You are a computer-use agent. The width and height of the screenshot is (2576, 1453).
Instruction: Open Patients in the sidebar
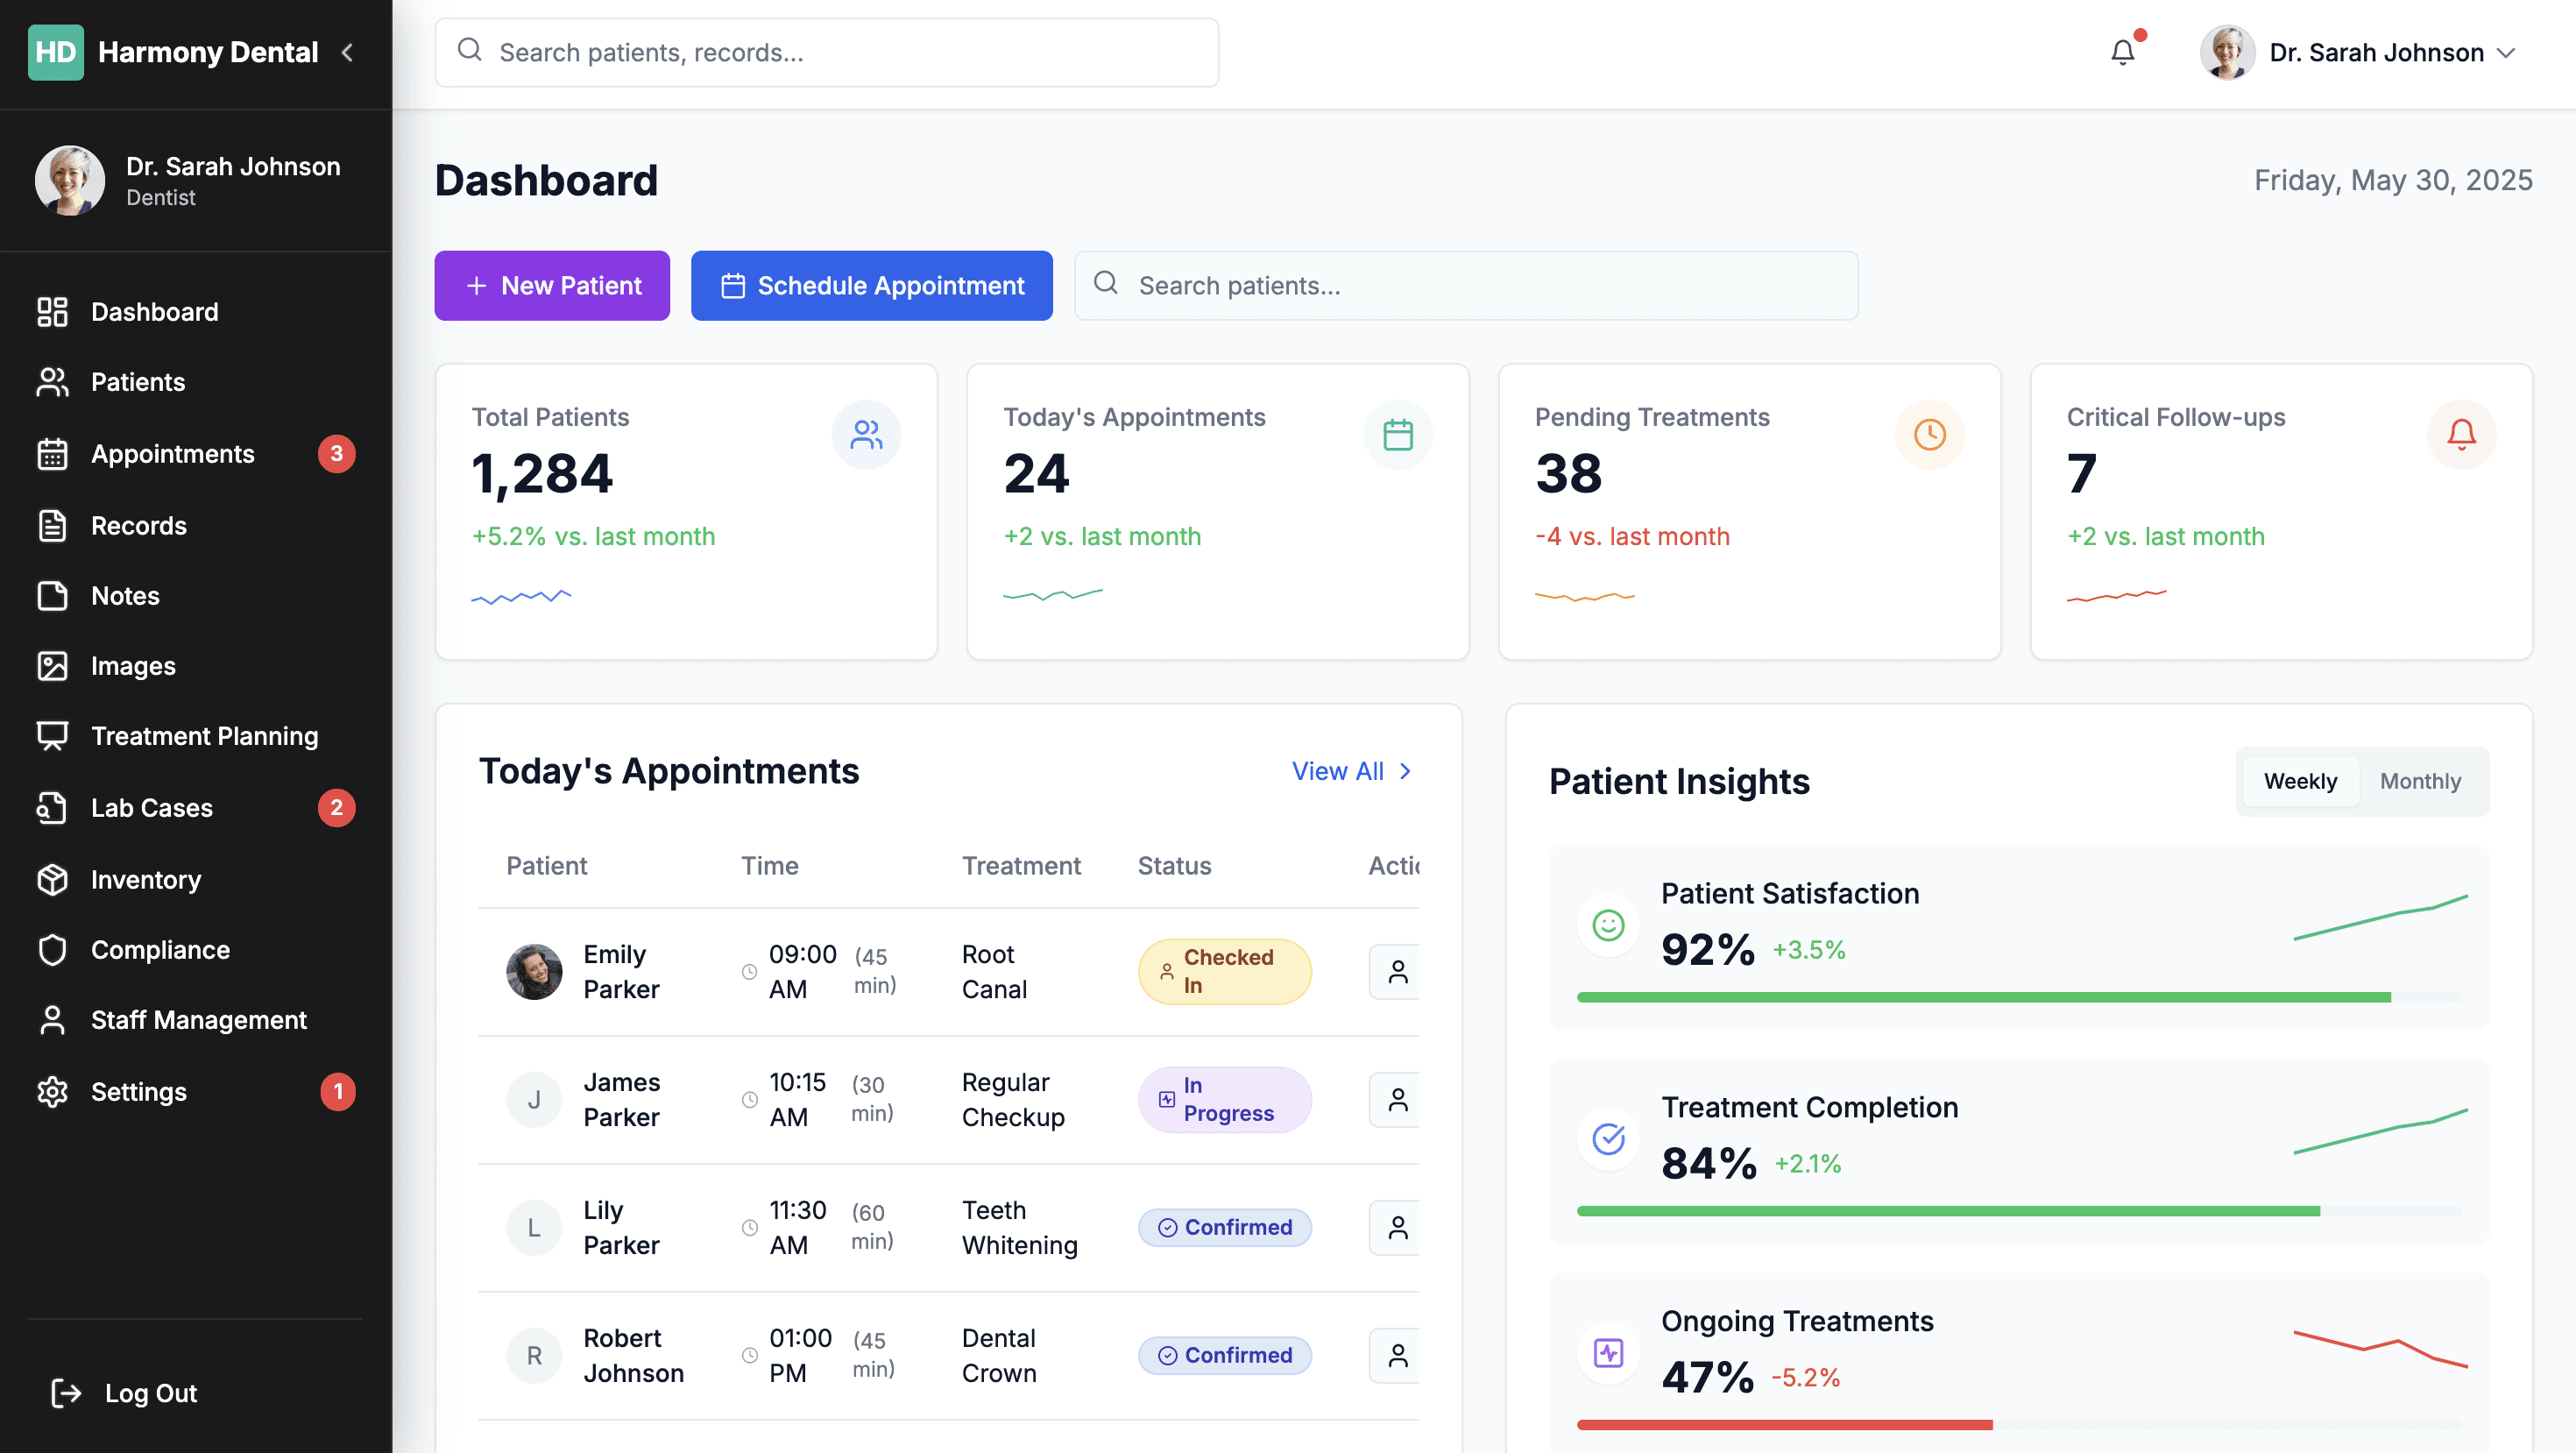click(196, 382)
